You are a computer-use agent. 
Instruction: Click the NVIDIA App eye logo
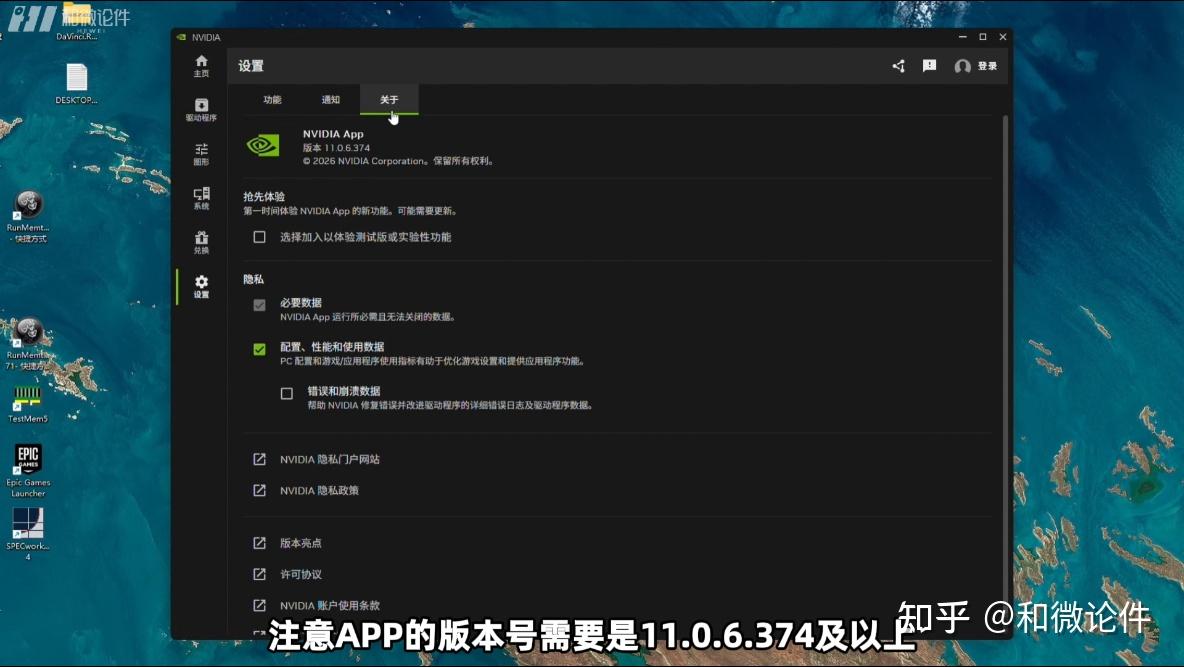263,145
